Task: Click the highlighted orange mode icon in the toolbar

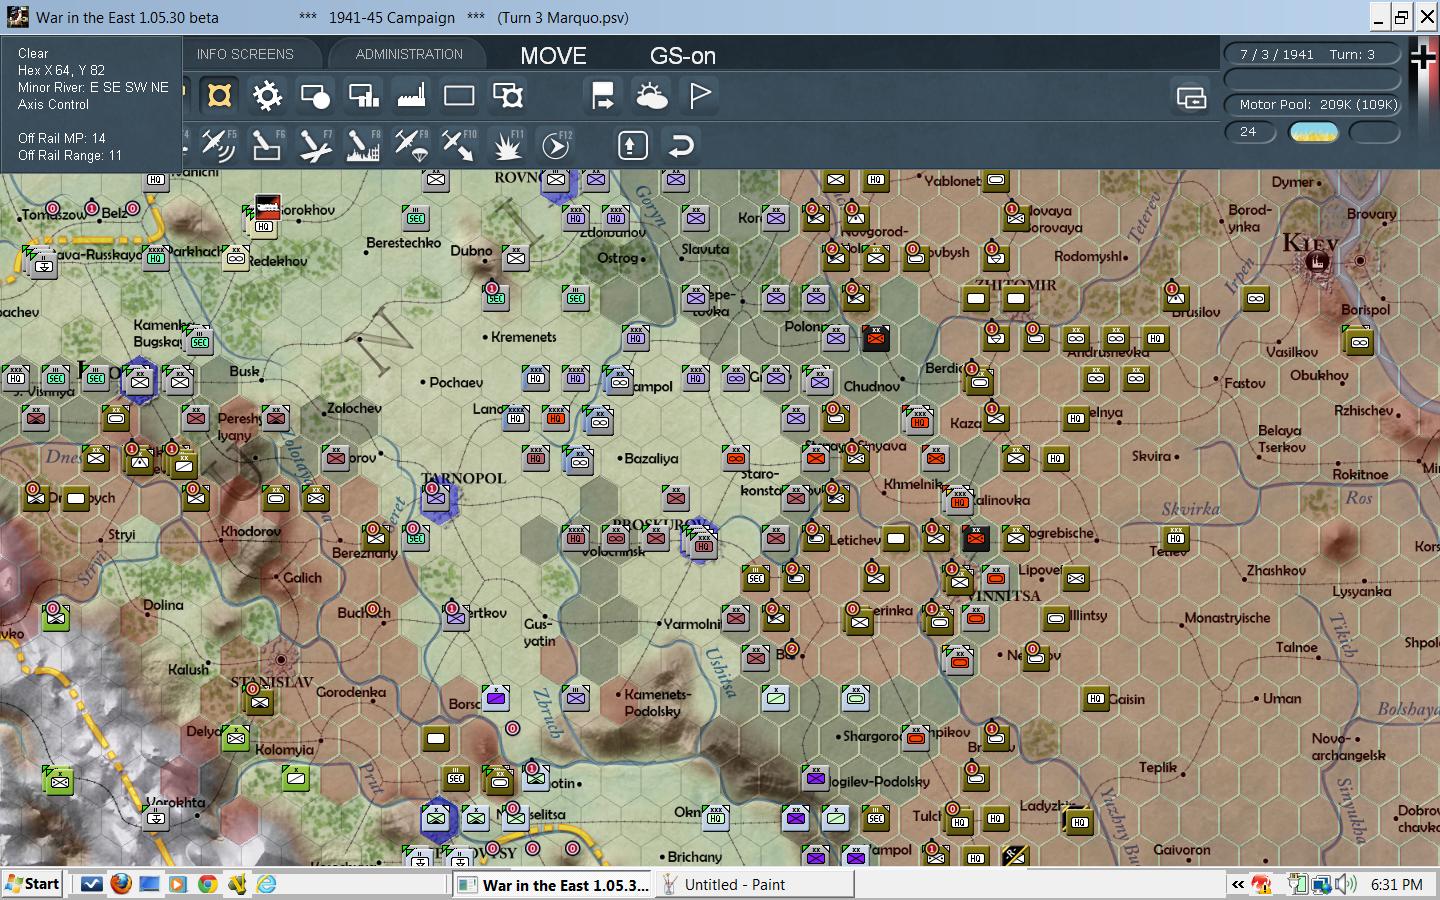Action: click(x=219, y=95)
